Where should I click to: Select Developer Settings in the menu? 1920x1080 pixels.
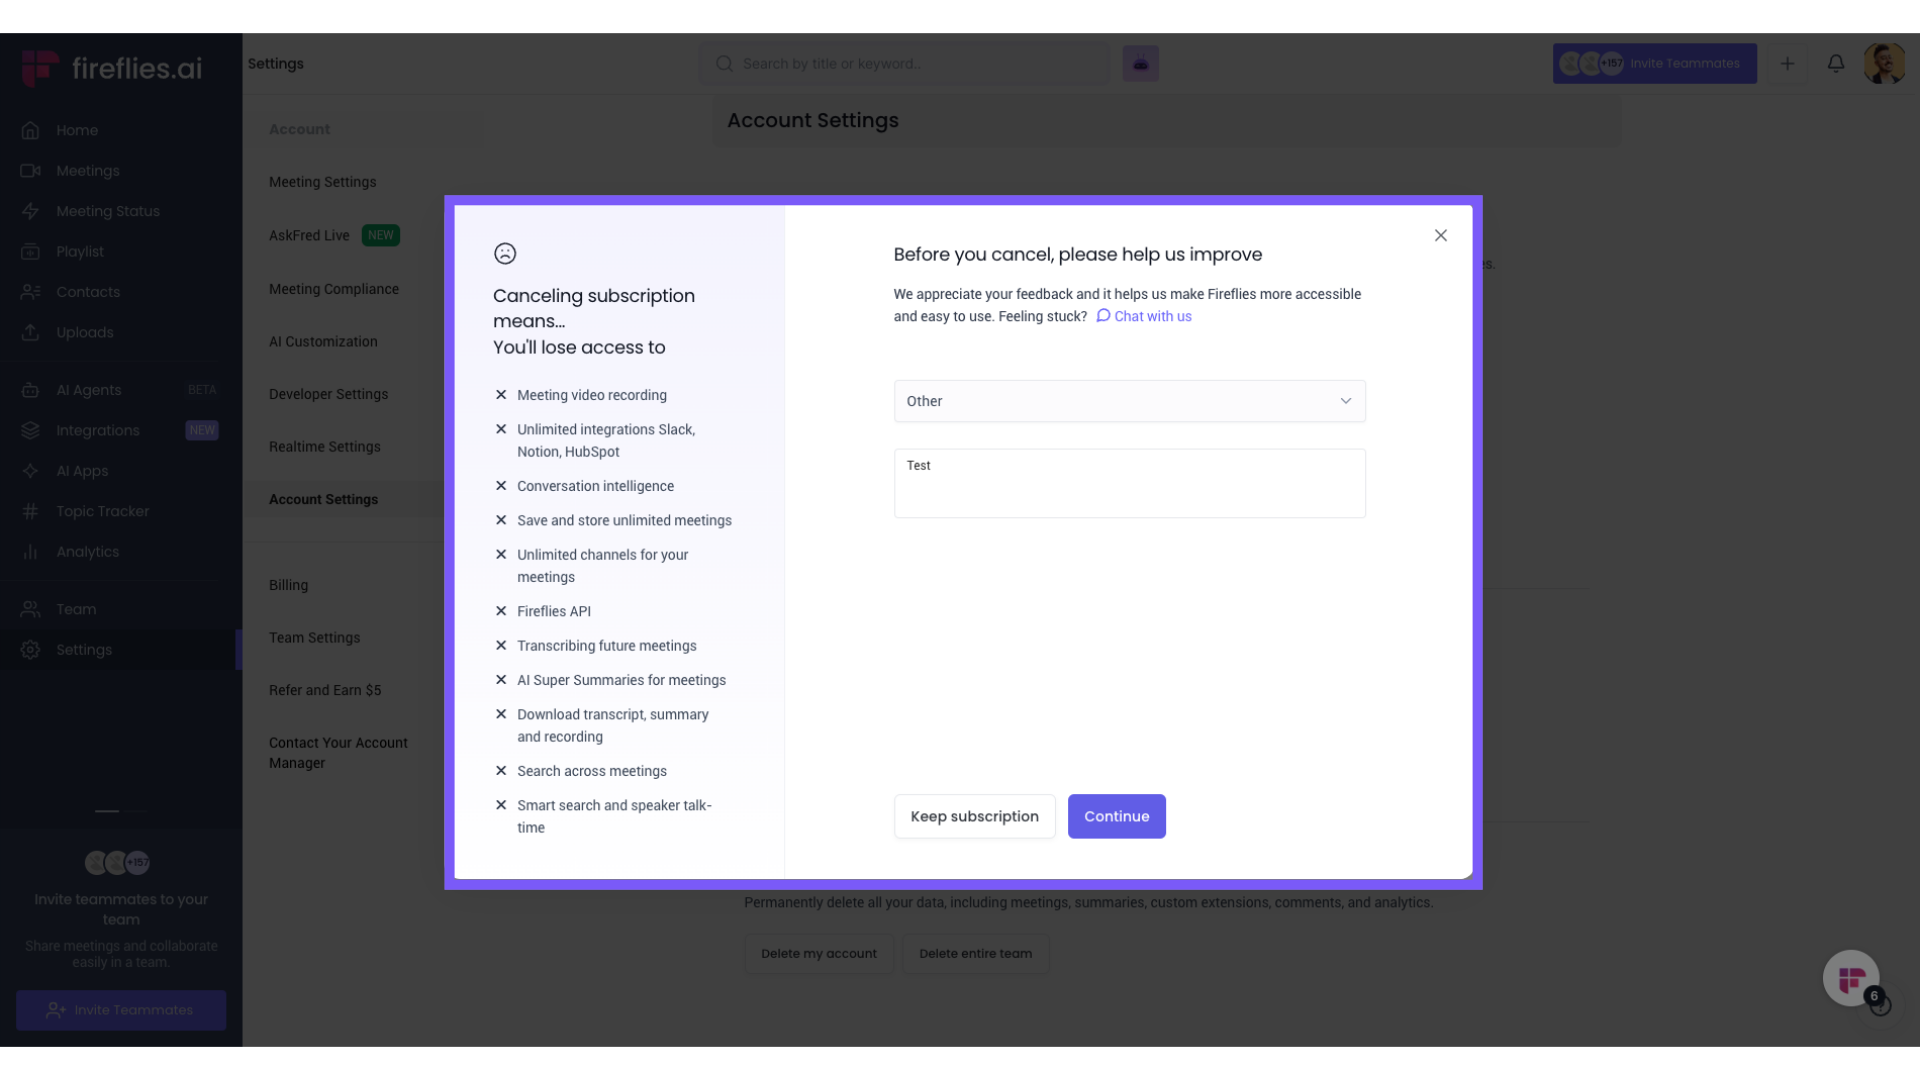(328, 393)
